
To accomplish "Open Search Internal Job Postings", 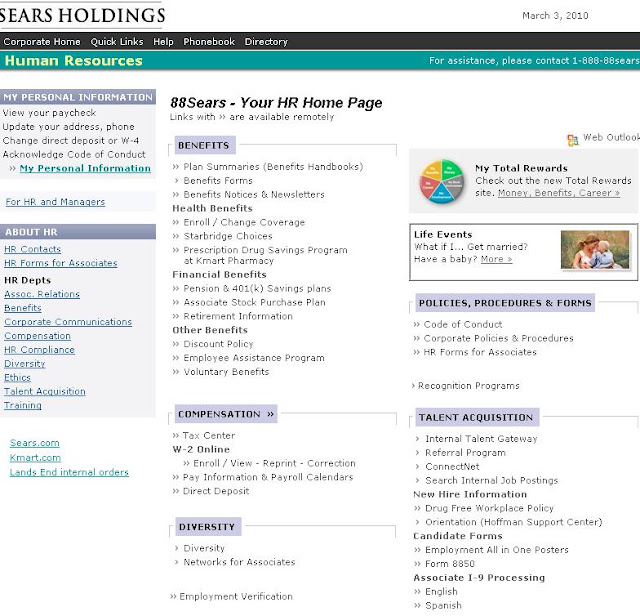I will [491, 480].
